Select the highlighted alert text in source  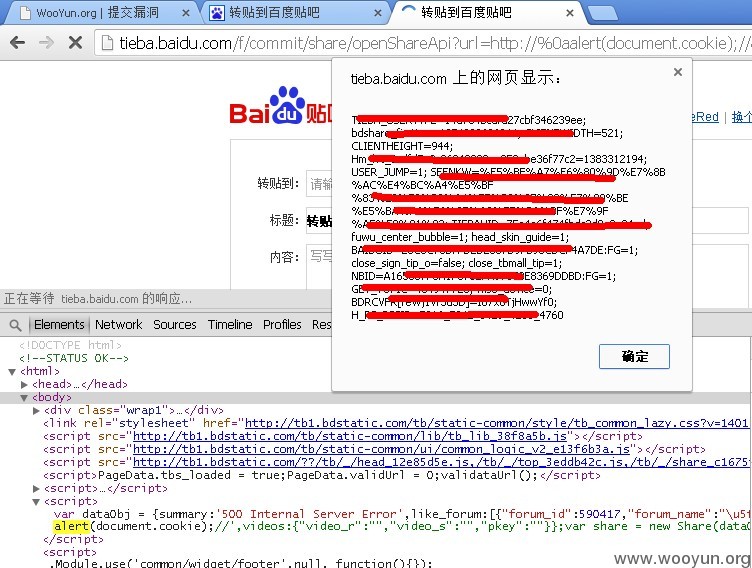[71, 526]
